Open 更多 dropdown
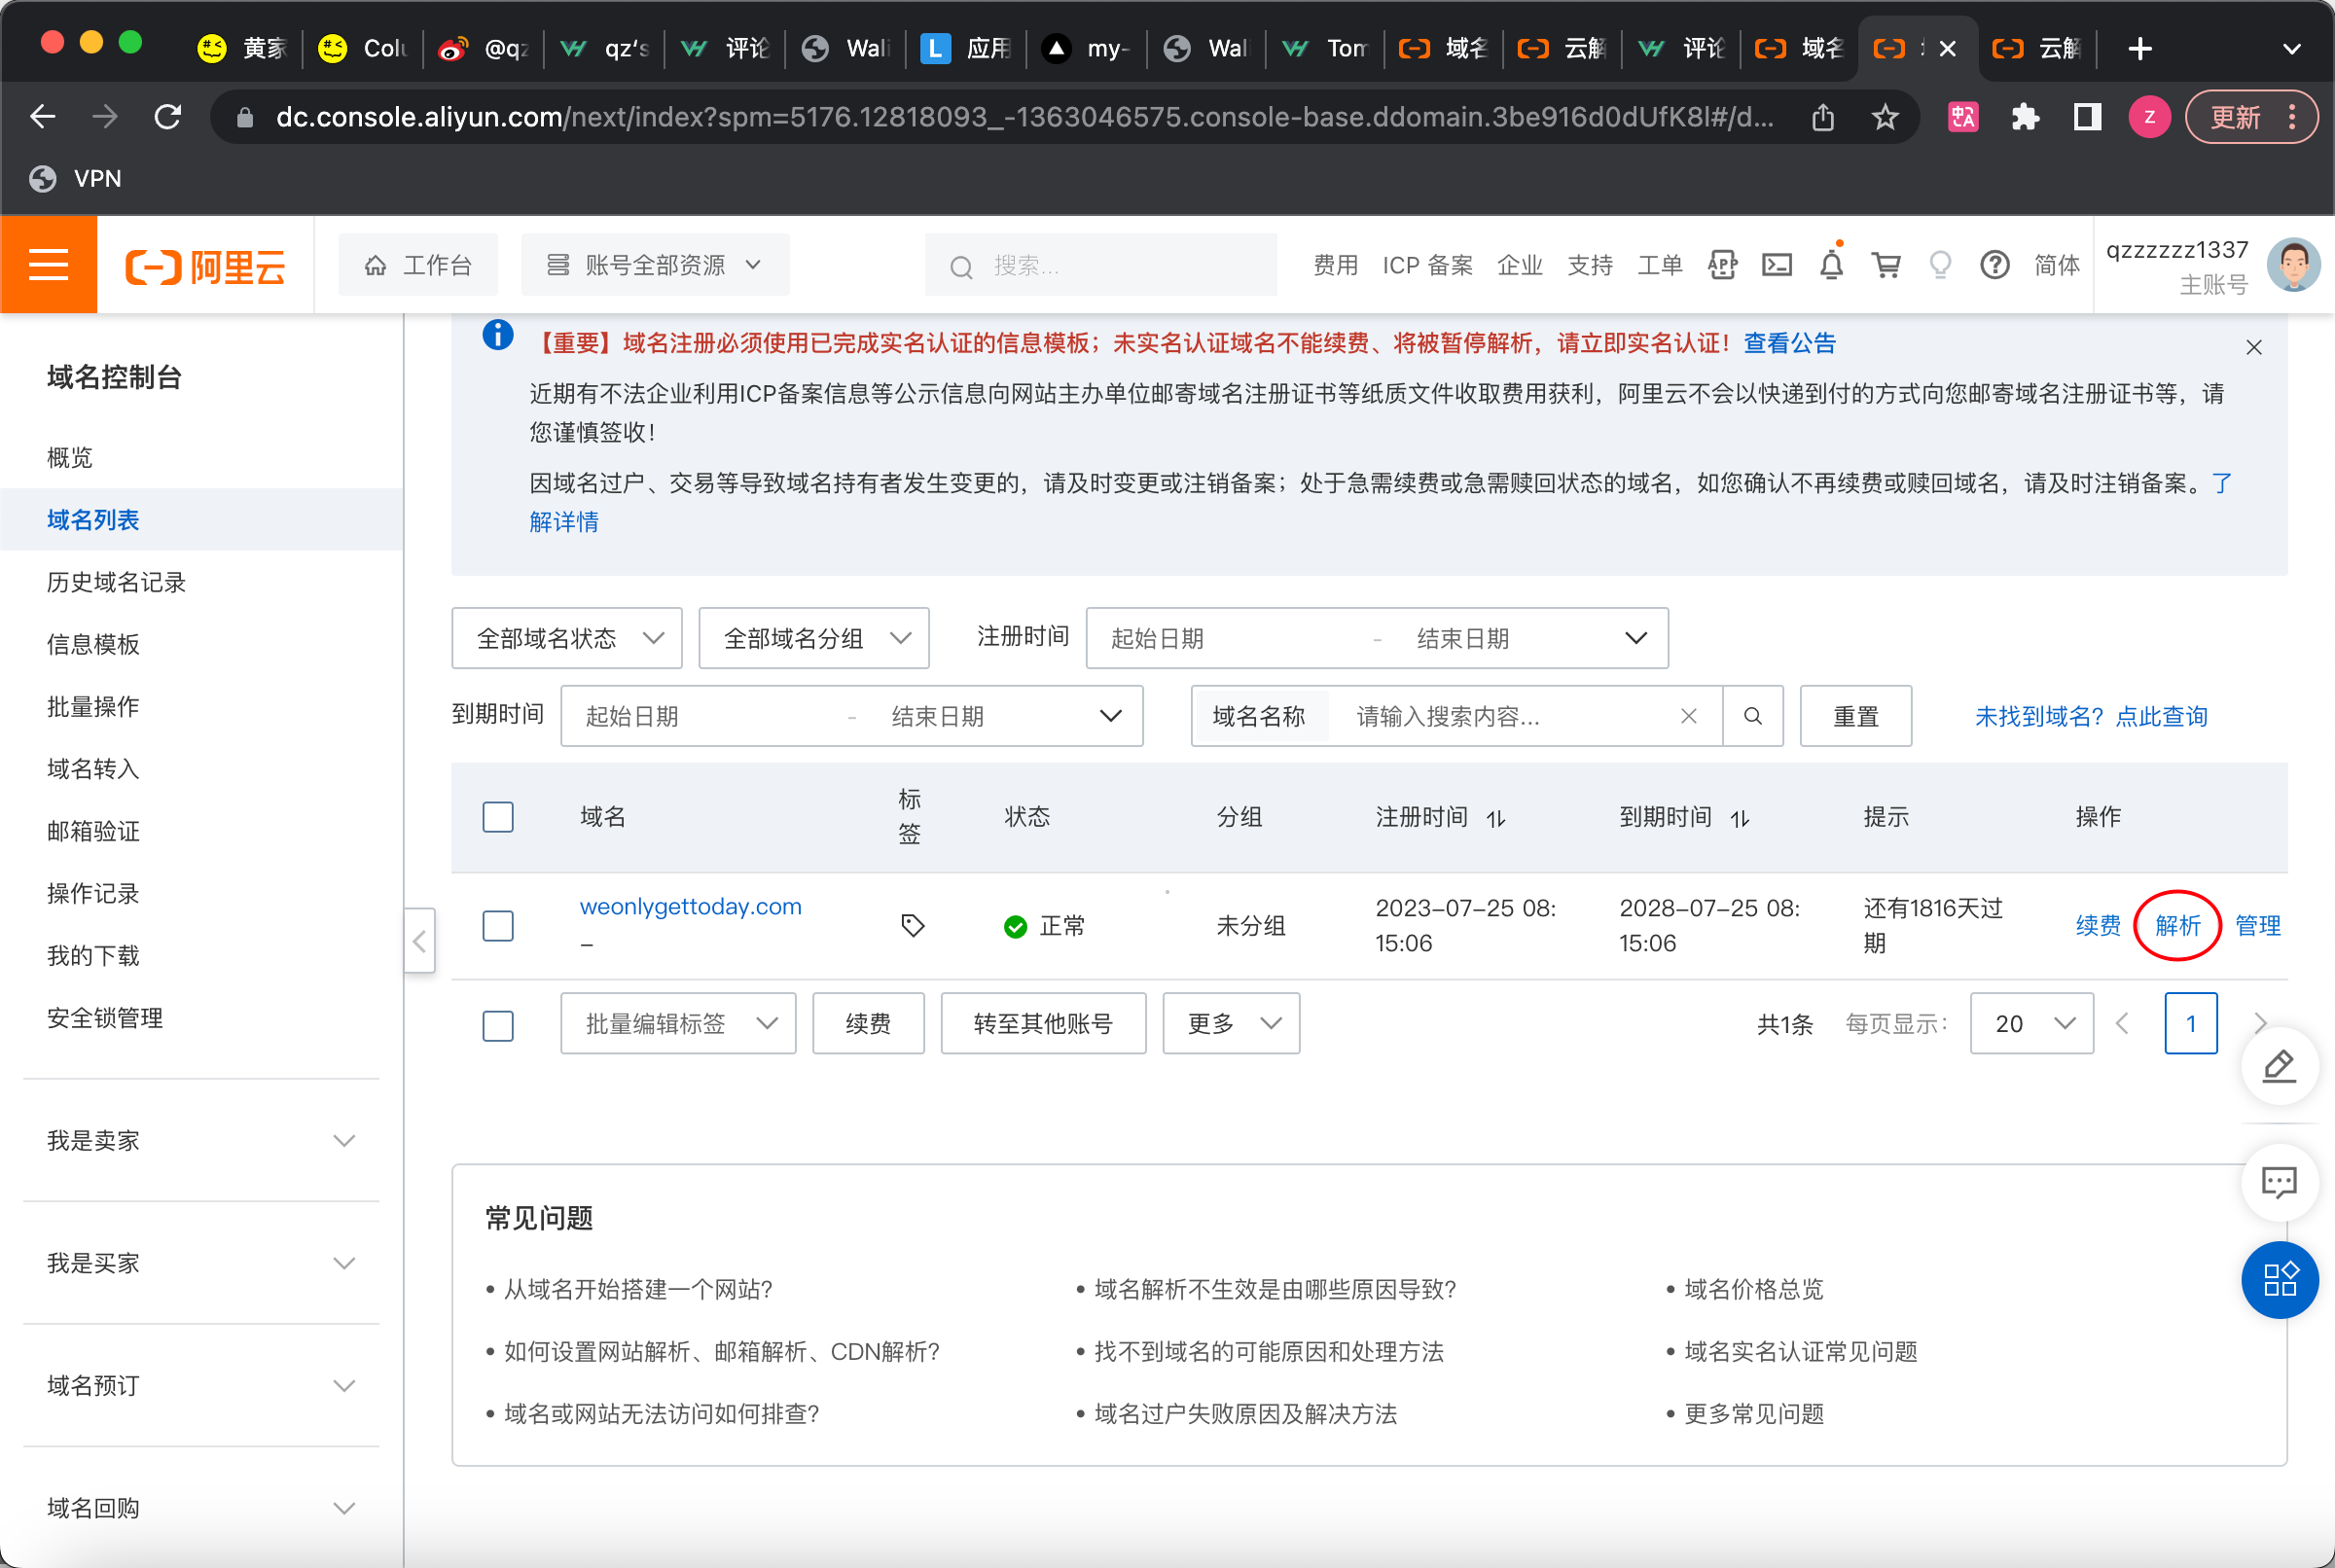2335x1568 pixels. 1231,1023
